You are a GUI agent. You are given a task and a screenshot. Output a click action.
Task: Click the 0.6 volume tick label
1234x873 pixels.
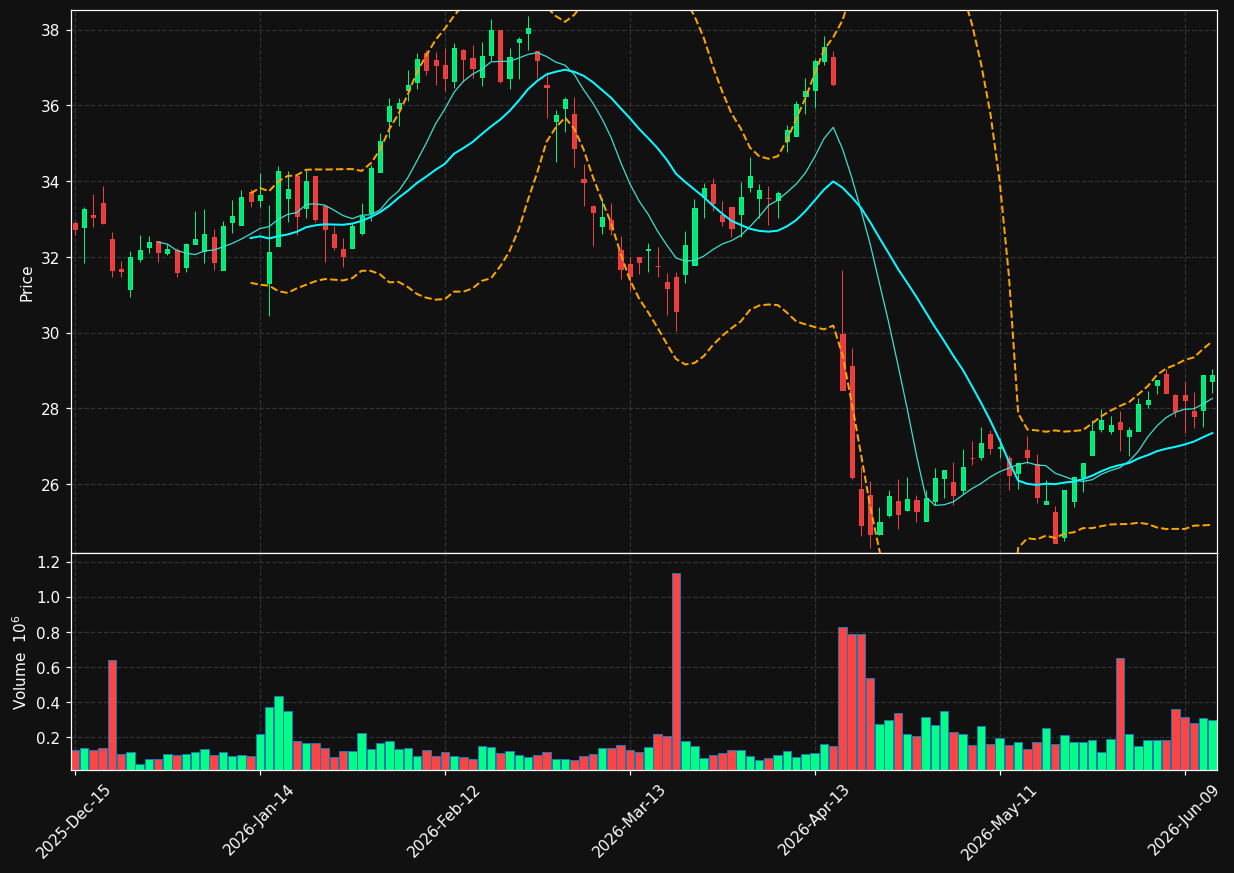click(x=50, y=668)
